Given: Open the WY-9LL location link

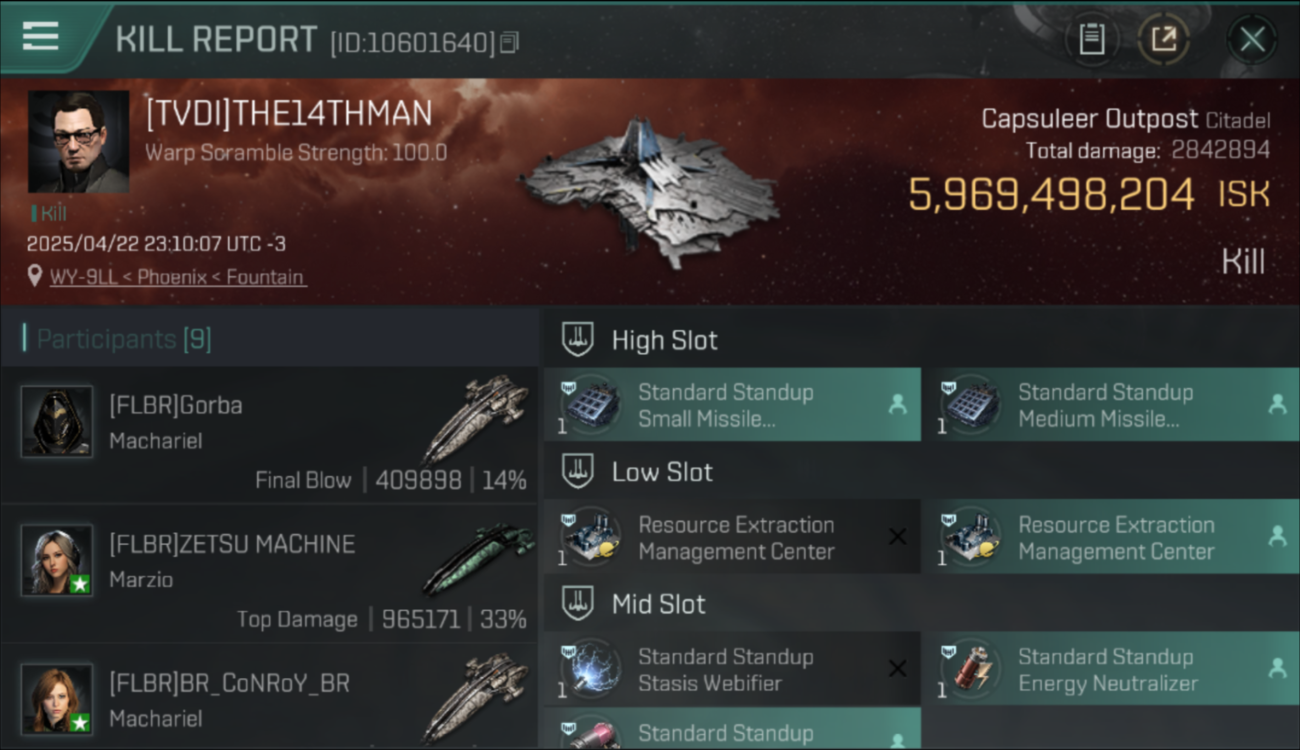Looking at the screenshot, I should coord(178,277).
